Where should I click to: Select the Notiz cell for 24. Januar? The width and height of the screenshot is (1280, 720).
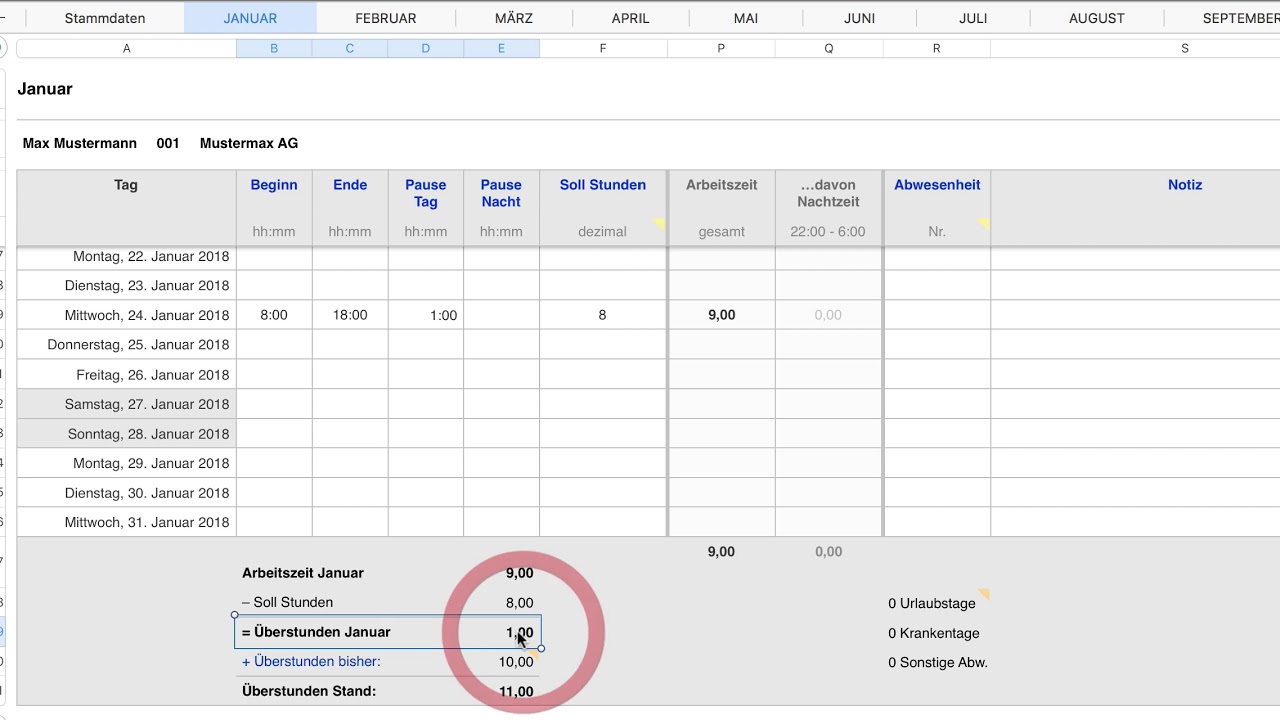[1135, 315]
